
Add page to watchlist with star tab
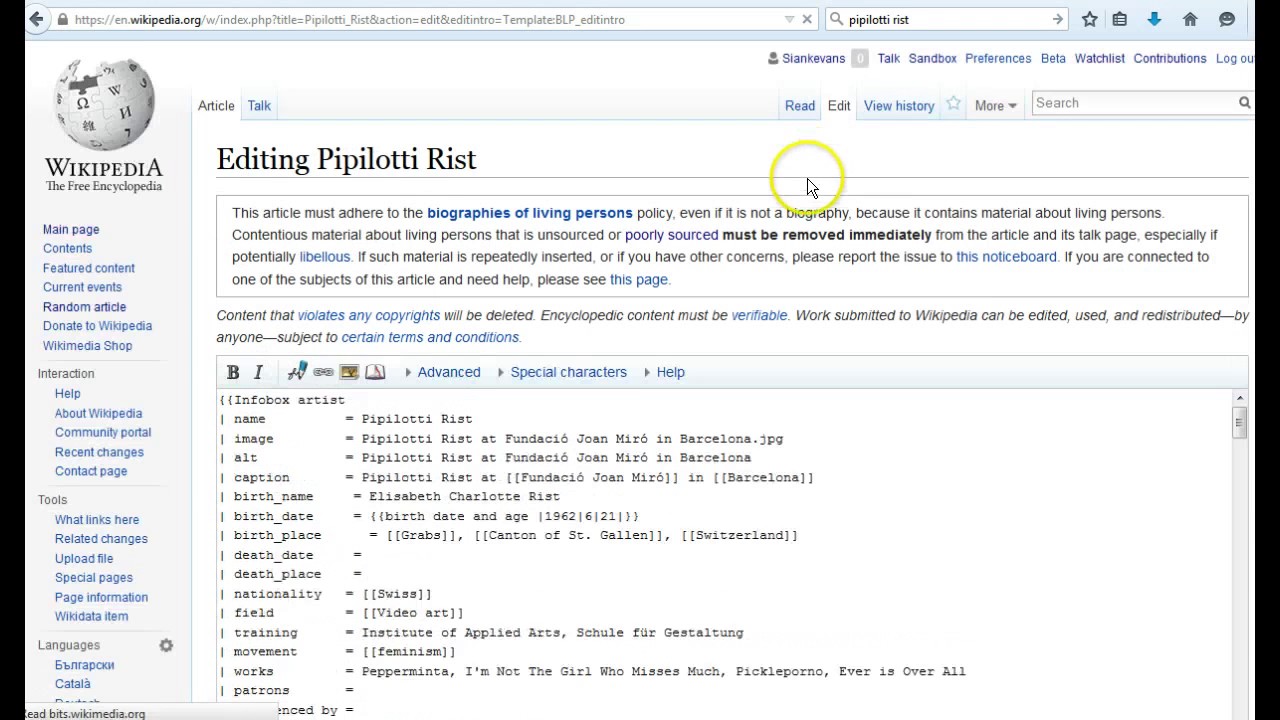954,104
